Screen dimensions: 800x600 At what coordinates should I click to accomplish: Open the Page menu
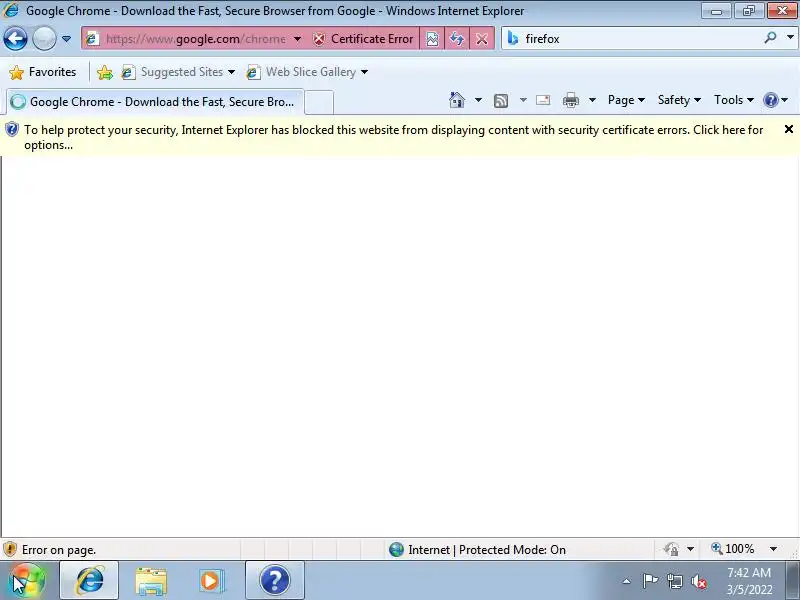[x=626, y=100]
